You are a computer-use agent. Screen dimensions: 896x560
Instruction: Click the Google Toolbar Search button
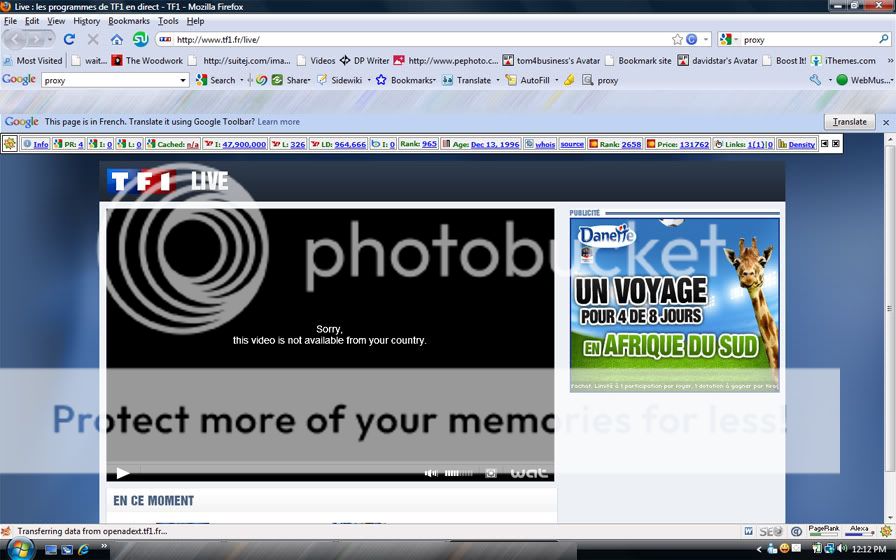[x=216, y=81]
